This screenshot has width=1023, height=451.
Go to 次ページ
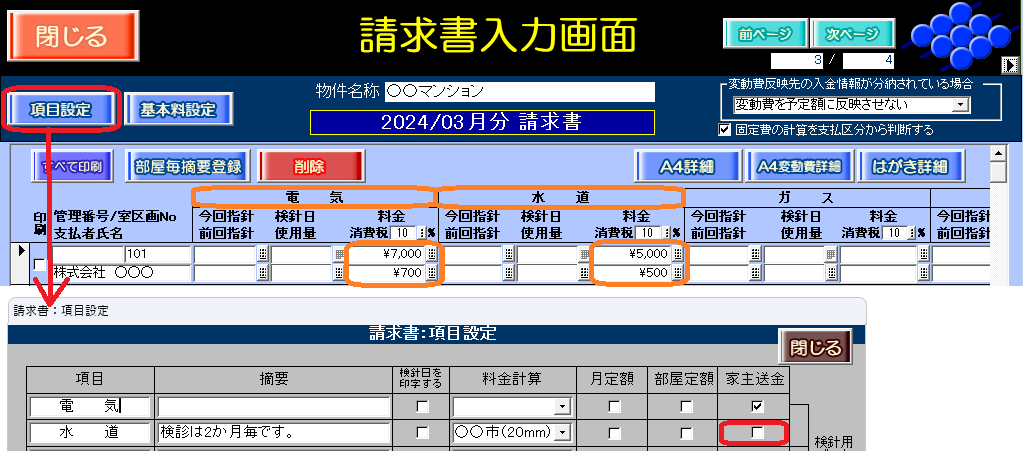[x=852, y=33]
